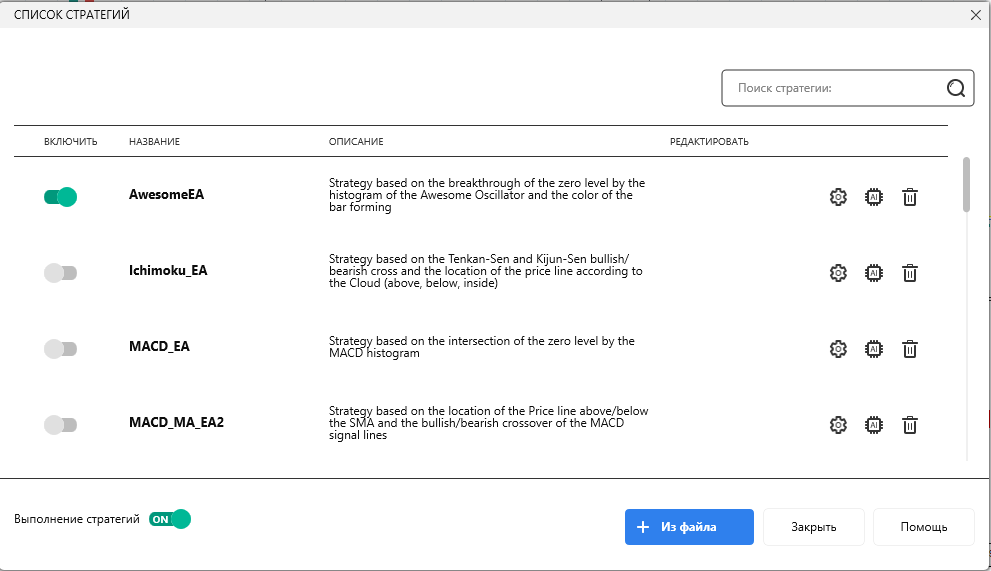The image size is (991, 571).
Task: Click AI chip icon for Ichimoku_EA
Action: (874, 273)
